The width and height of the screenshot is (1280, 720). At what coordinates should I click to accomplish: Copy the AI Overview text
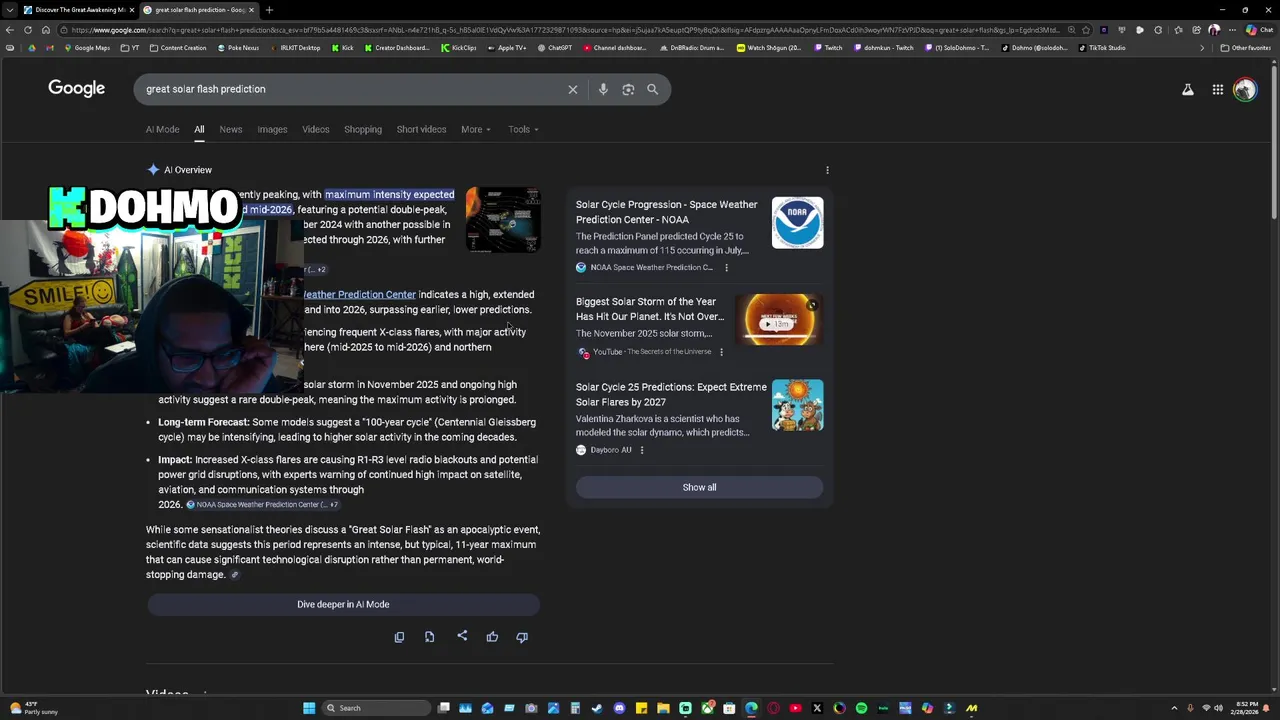(399, 637)
